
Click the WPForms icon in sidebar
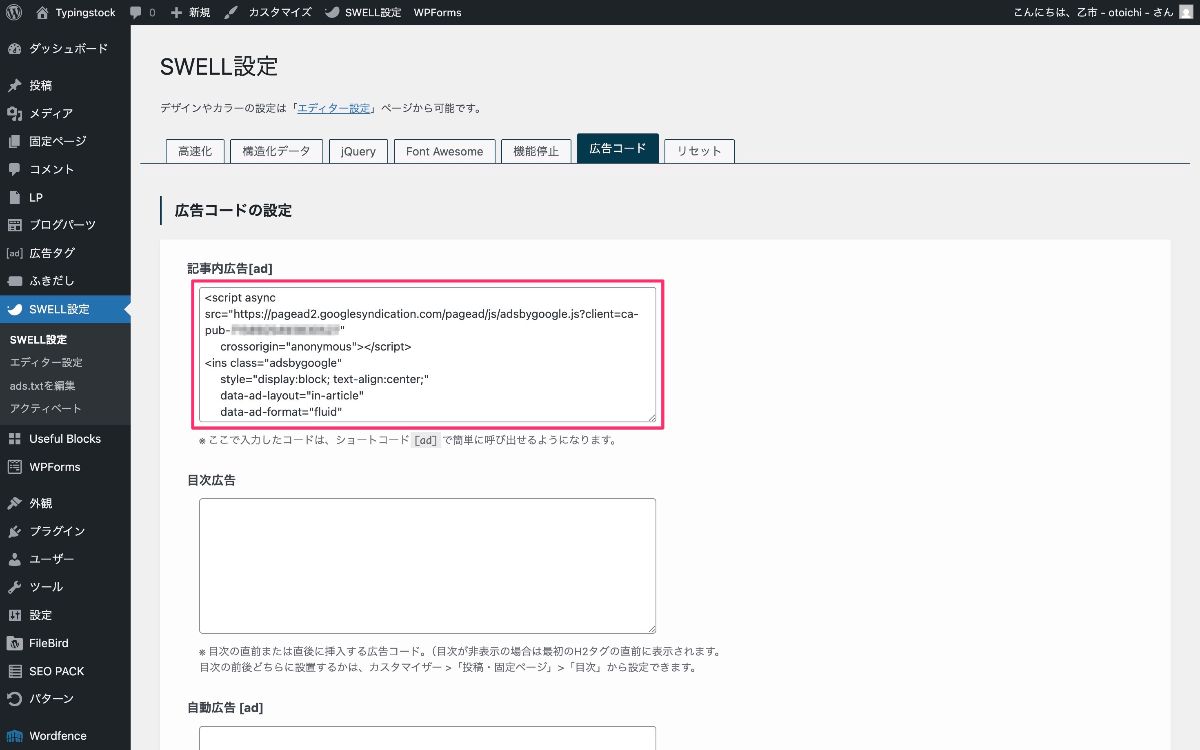[x=14, y=467]
